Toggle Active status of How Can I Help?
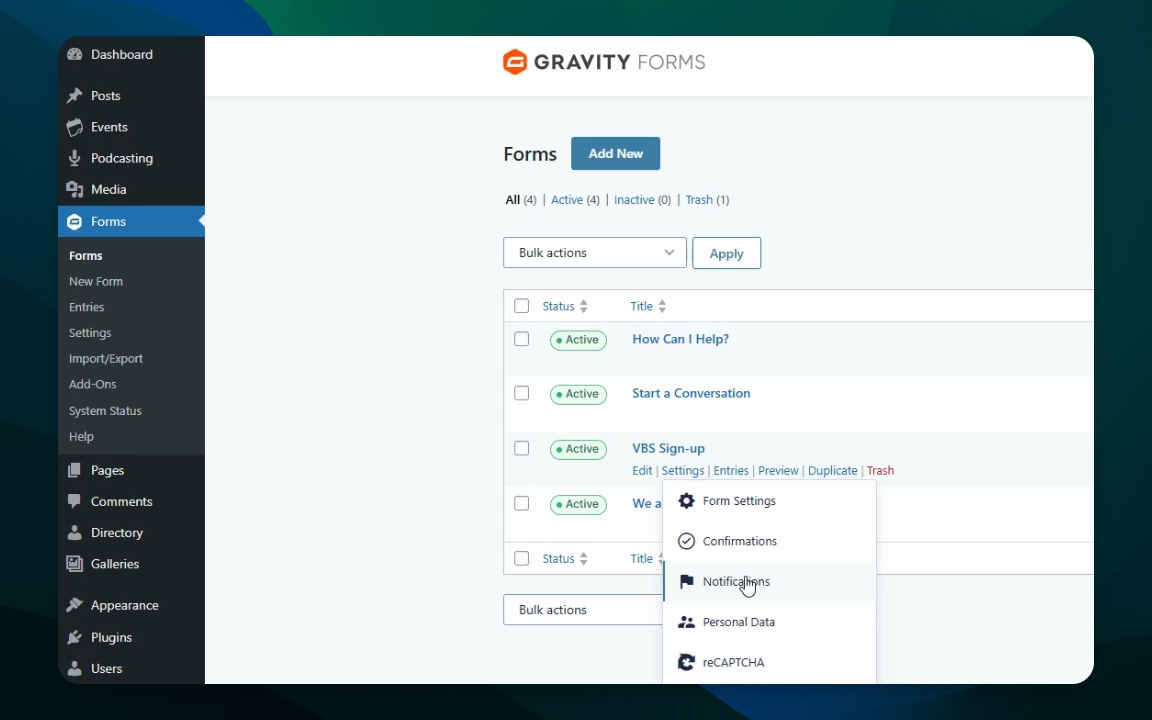The width and height of the screenshot is (1152, 720). 578,340
